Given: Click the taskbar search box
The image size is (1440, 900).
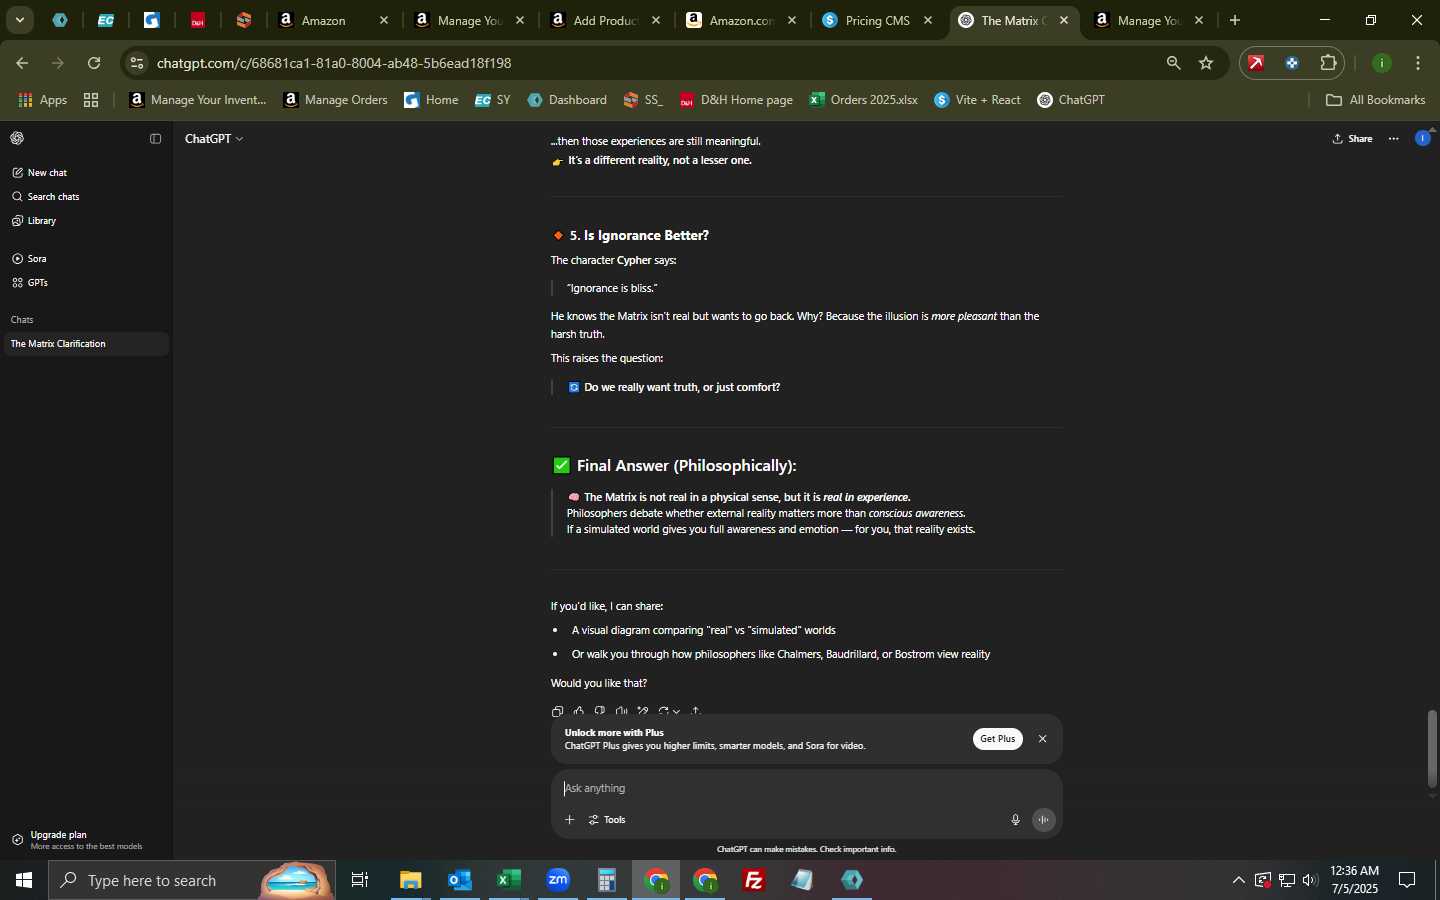Looking at the screenshot, I should 192,880.
